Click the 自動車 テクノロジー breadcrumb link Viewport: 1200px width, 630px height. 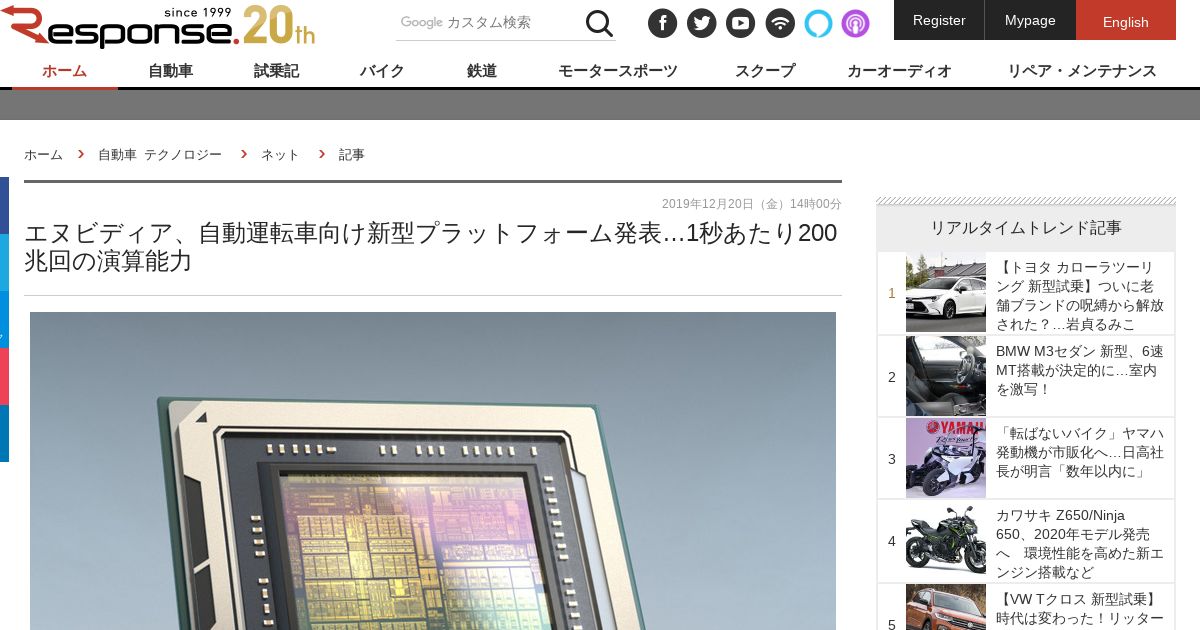pos(160,154)
